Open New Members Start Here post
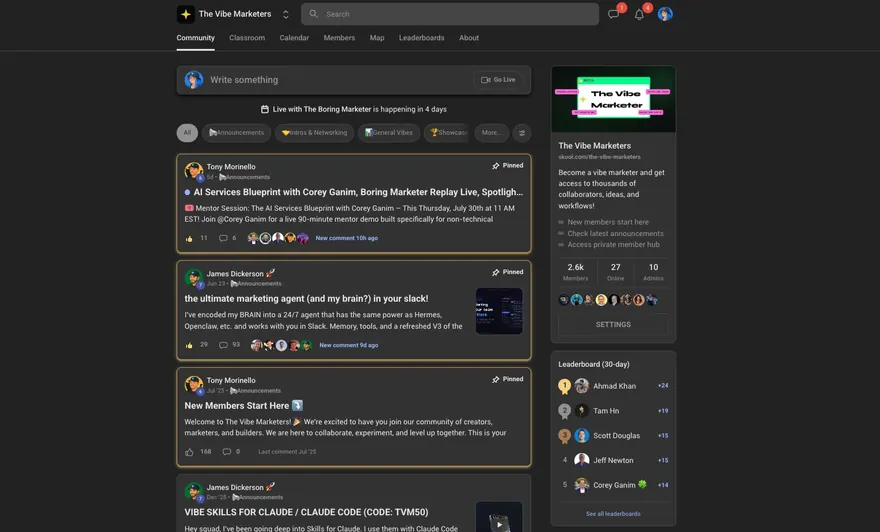880x532 pixels. tap(244, 405)
